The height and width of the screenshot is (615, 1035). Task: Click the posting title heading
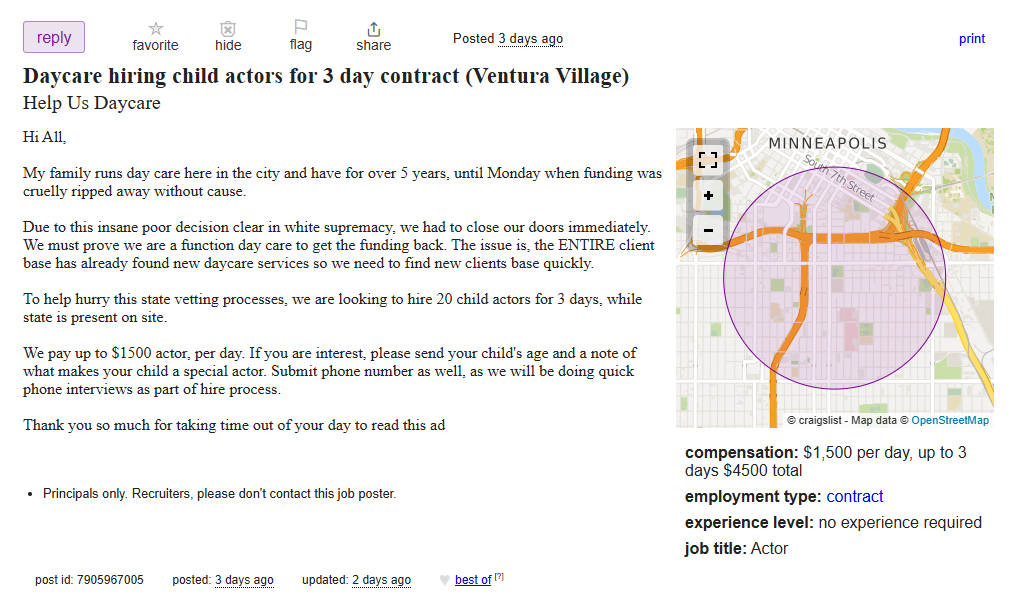(326, 77)
